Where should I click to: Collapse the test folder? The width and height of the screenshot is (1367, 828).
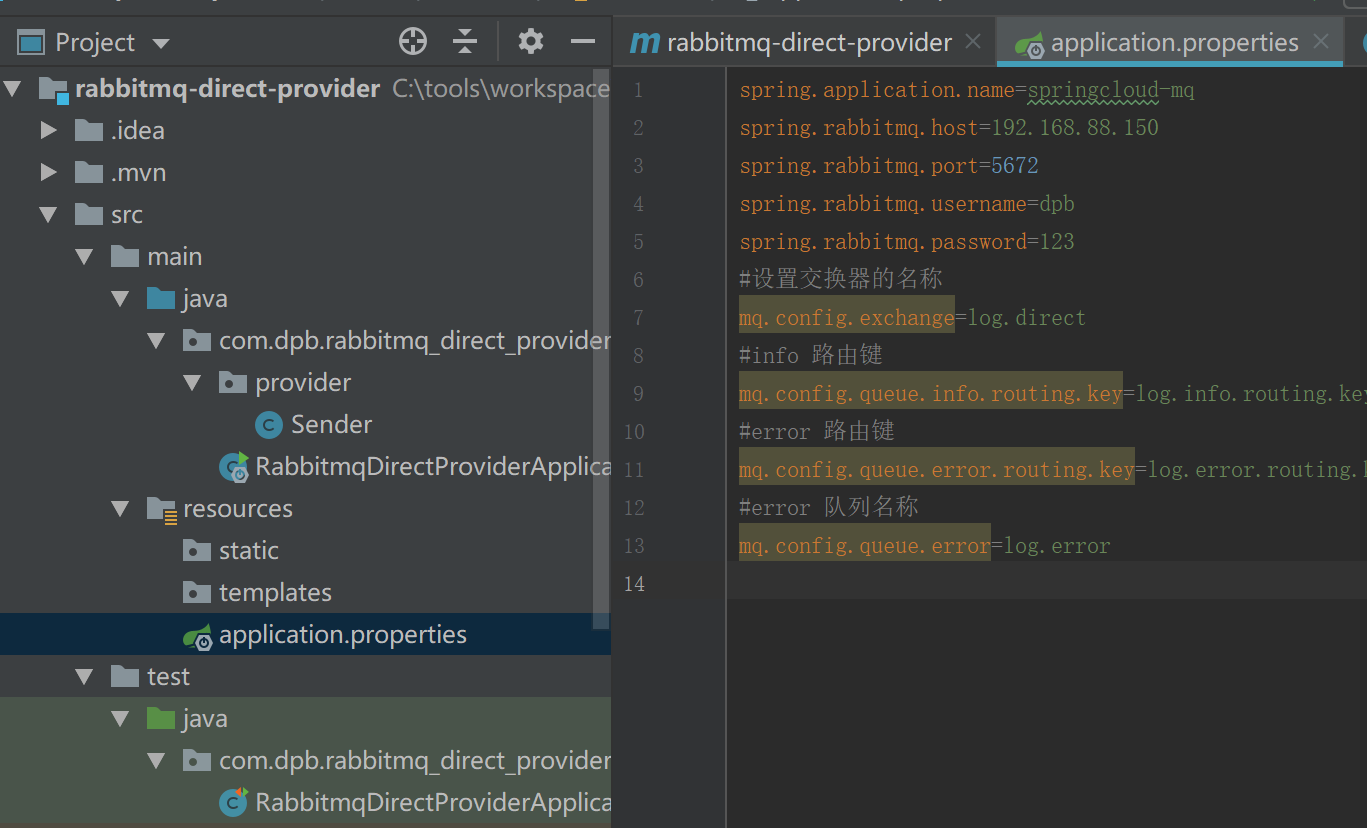pyautogui.click(x=84, y=676)
